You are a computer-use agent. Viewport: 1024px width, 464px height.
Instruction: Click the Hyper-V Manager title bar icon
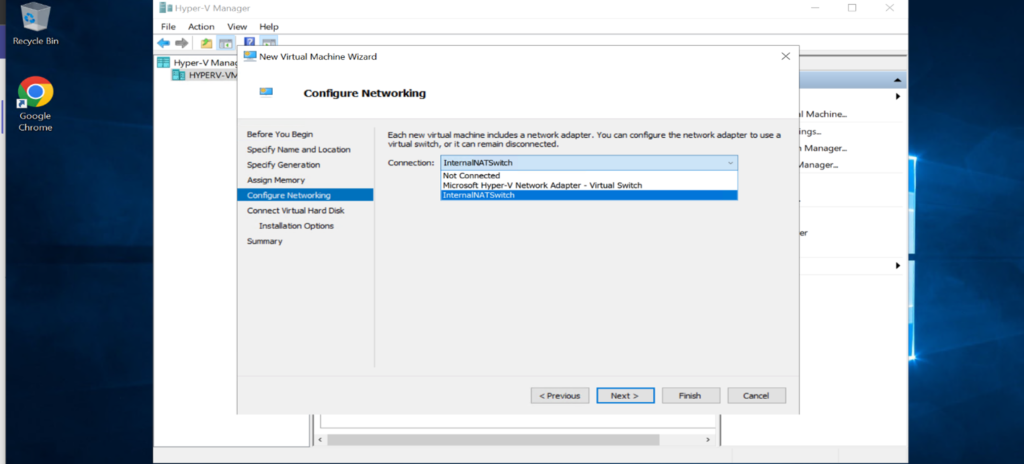click(166, 8)
